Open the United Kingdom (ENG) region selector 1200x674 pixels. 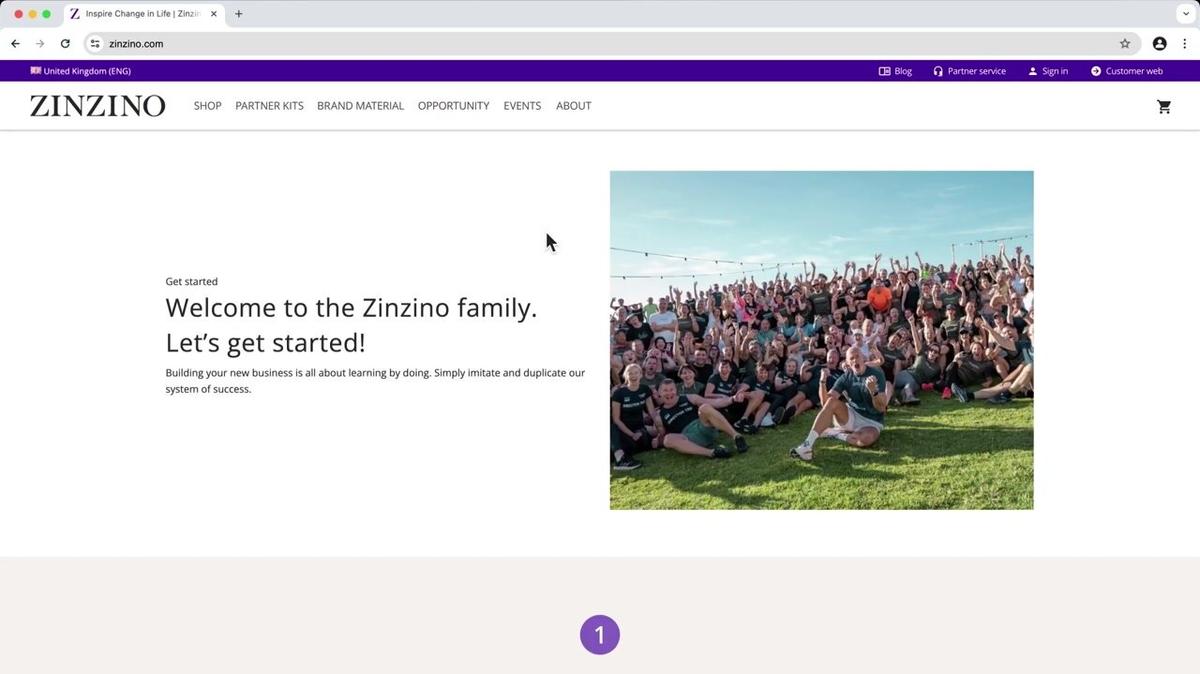pos(80,71)
